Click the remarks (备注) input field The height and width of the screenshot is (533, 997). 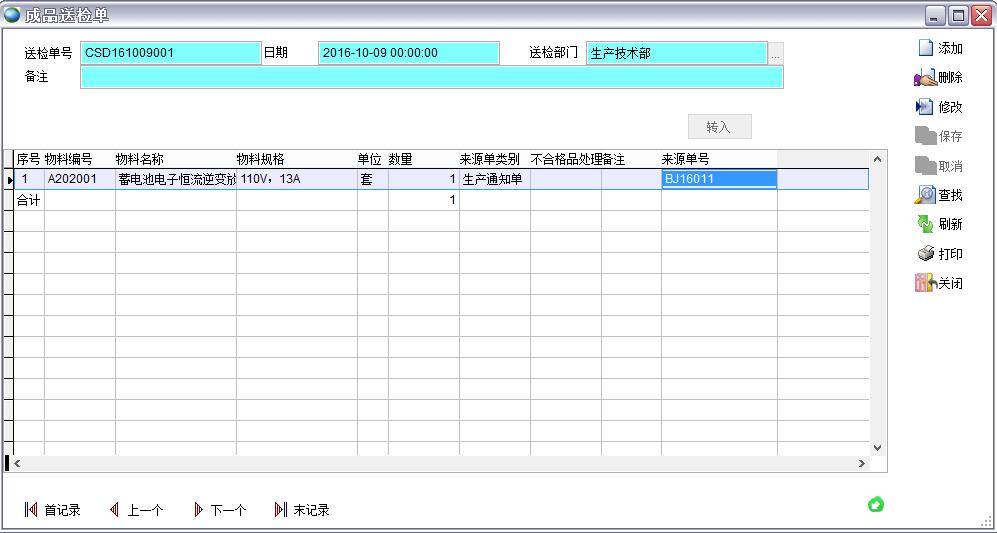click(x=431, y=77)
